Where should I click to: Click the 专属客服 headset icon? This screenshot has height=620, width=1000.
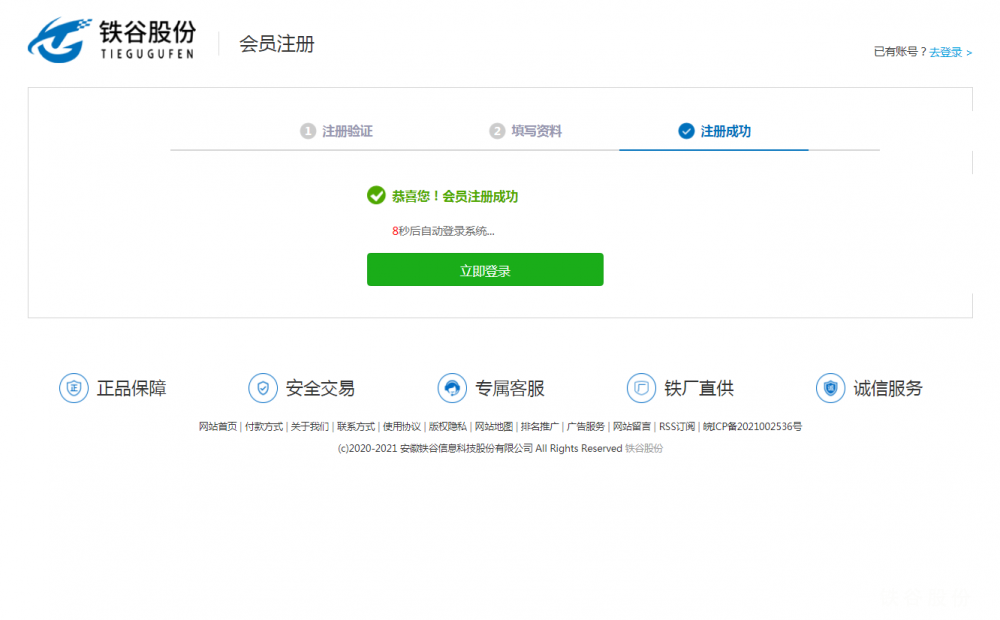tap(452, 388)
